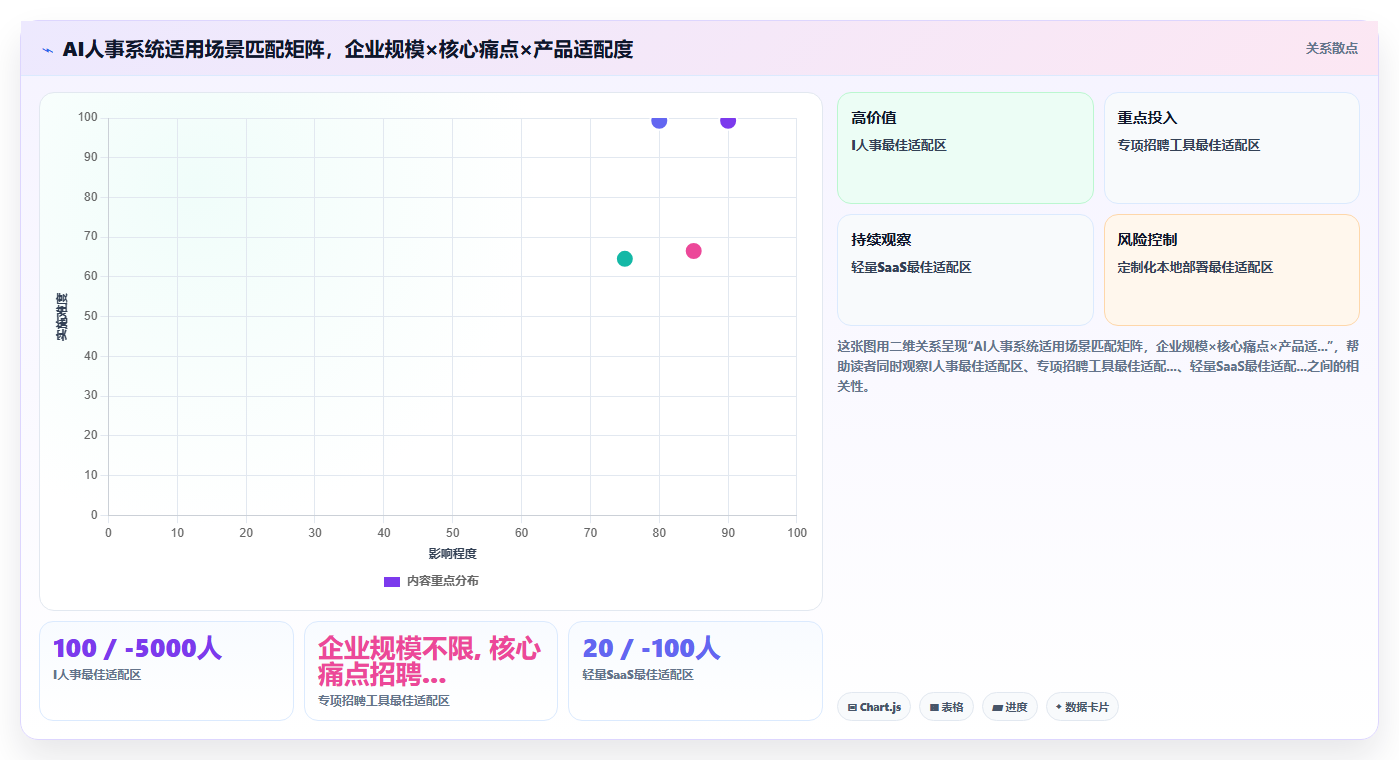1399x760 pixels.
Task: Click the 数据卡片 chip icon
Action: (x=1059, y=707)
